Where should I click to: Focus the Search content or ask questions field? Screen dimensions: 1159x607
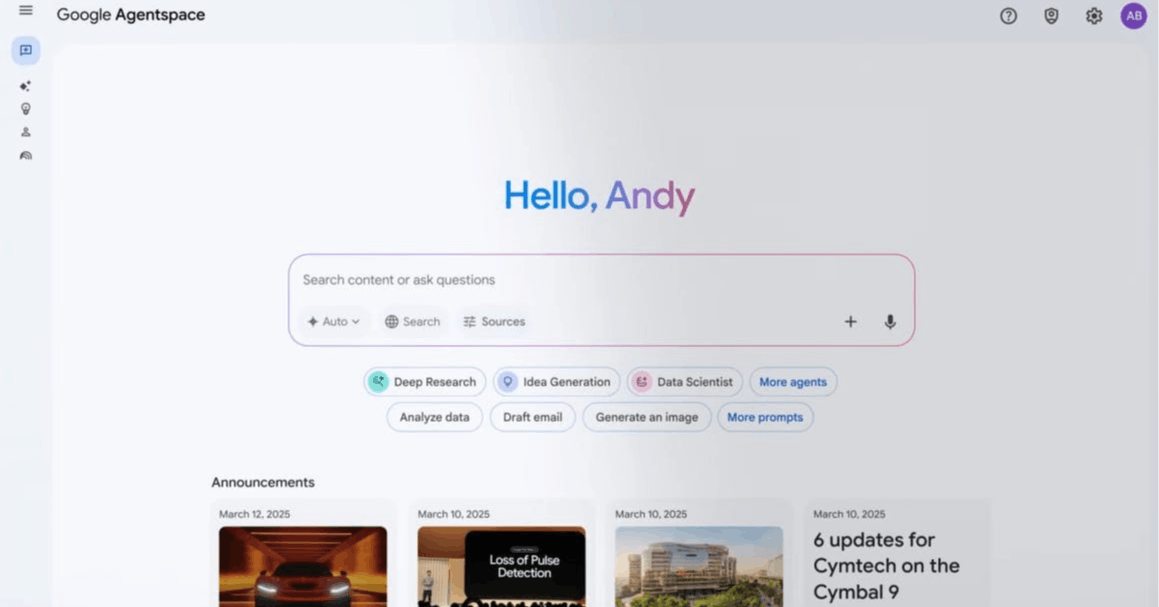coord(601,280)
